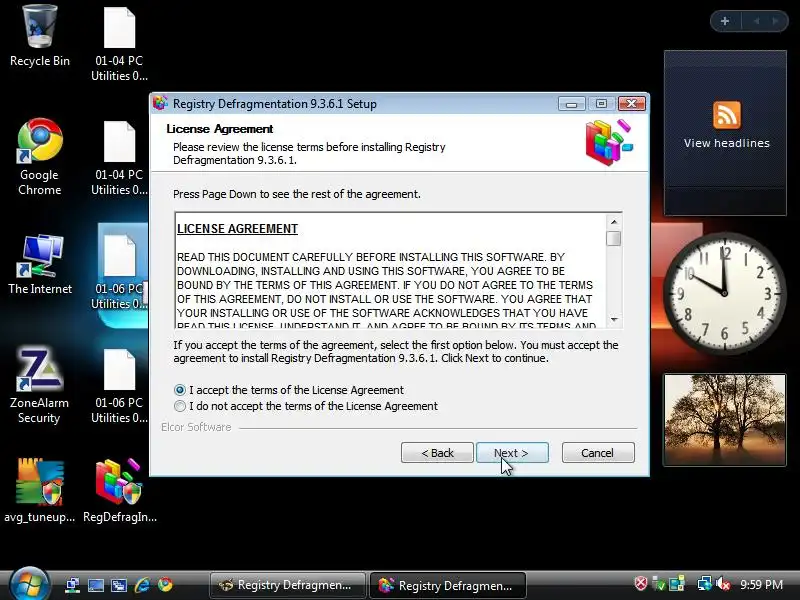Click Switch between windows quick launch icon
The image size is (800, 600).
119,585
